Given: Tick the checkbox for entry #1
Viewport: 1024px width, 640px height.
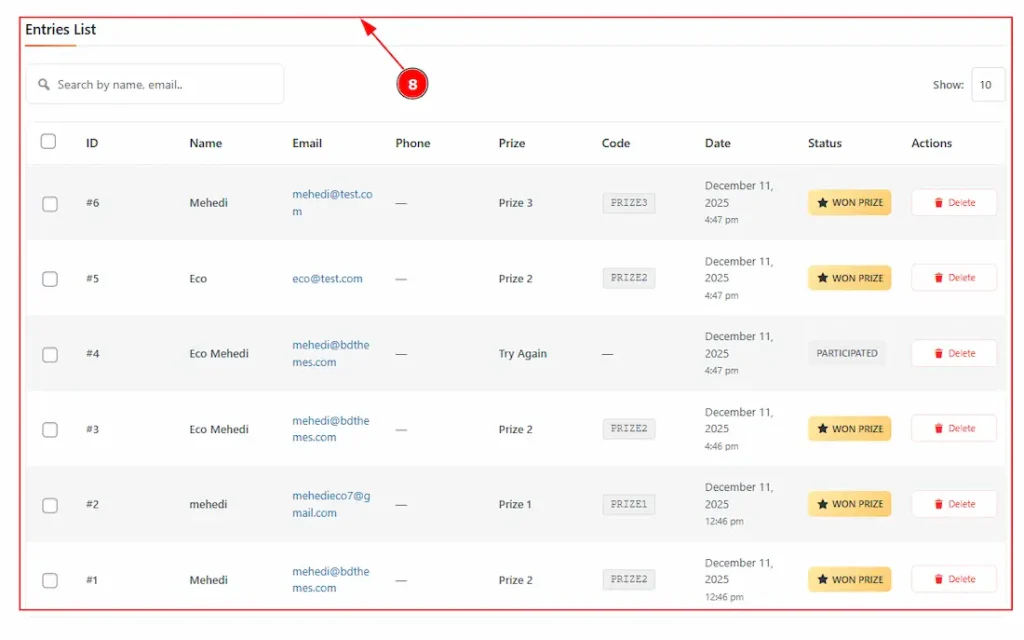Looking at the screenshot, I should [x=50, y=581].
